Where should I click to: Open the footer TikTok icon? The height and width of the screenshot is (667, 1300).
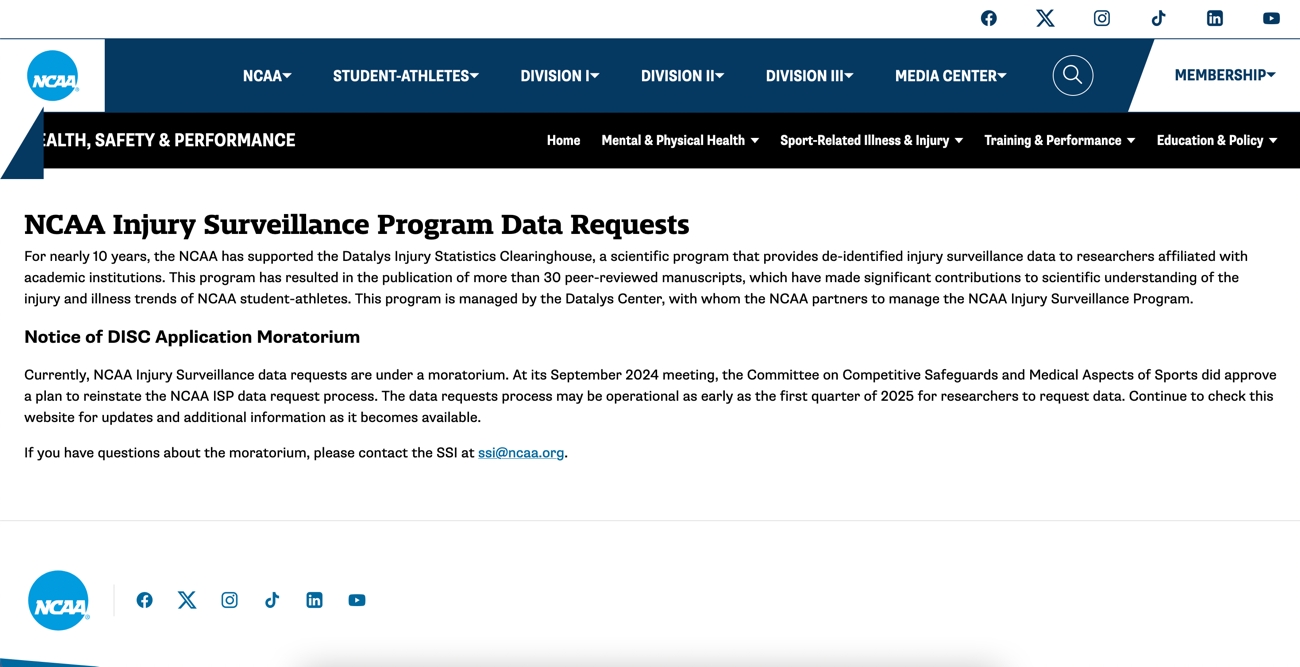(x=272, y=600)
